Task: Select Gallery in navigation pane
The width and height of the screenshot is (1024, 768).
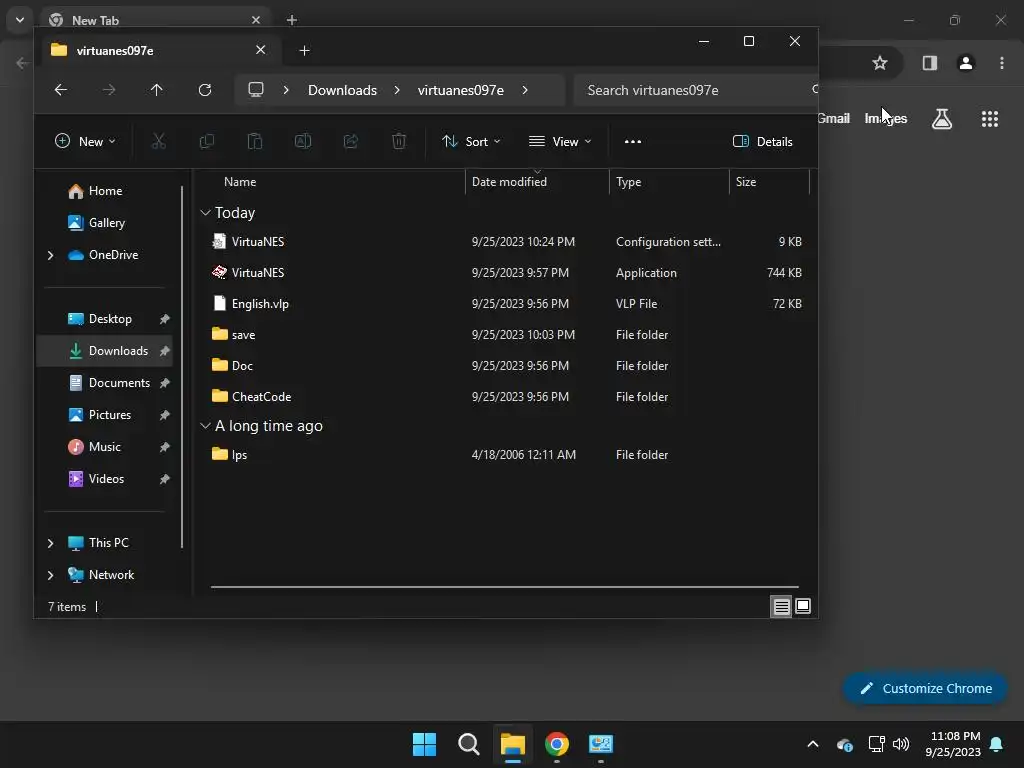Action: [x=104, y=223]
